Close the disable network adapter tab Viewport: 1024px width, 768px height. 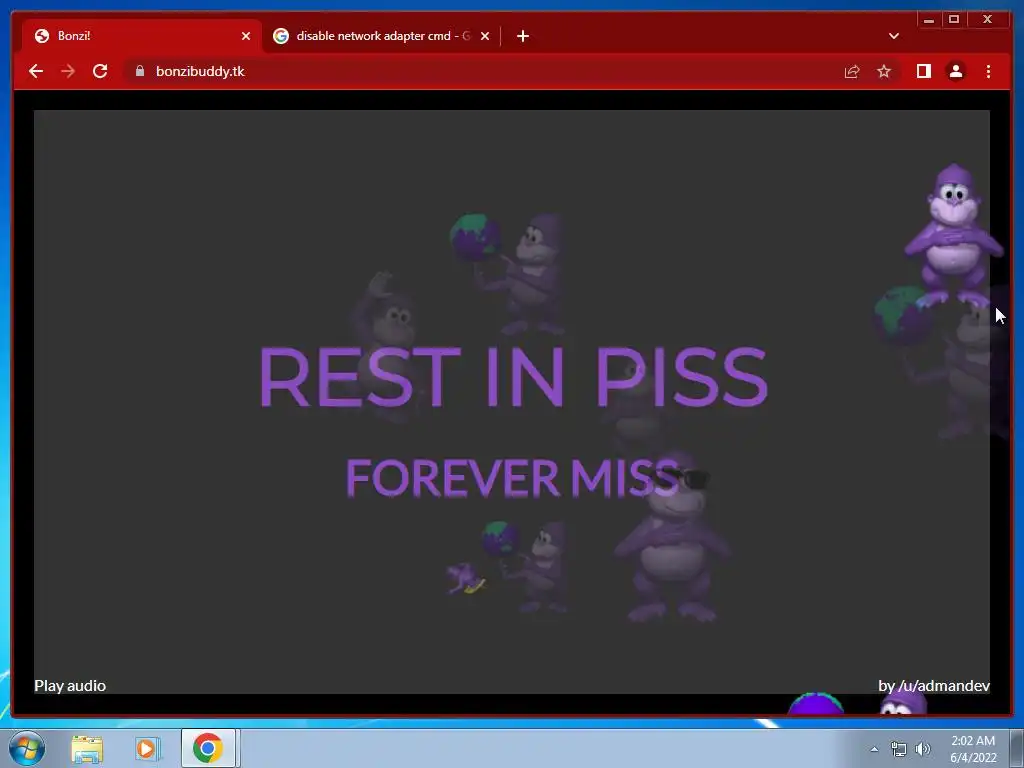click(x=485, y=36)
